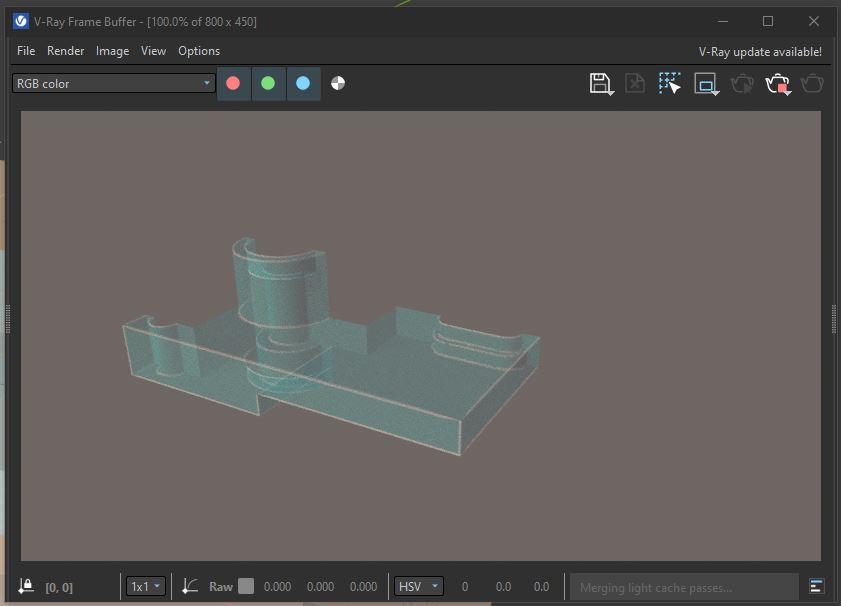This screenshot has width=841, height=606.
Task: Click the Raw color swatch
Action: coord(246,587)
